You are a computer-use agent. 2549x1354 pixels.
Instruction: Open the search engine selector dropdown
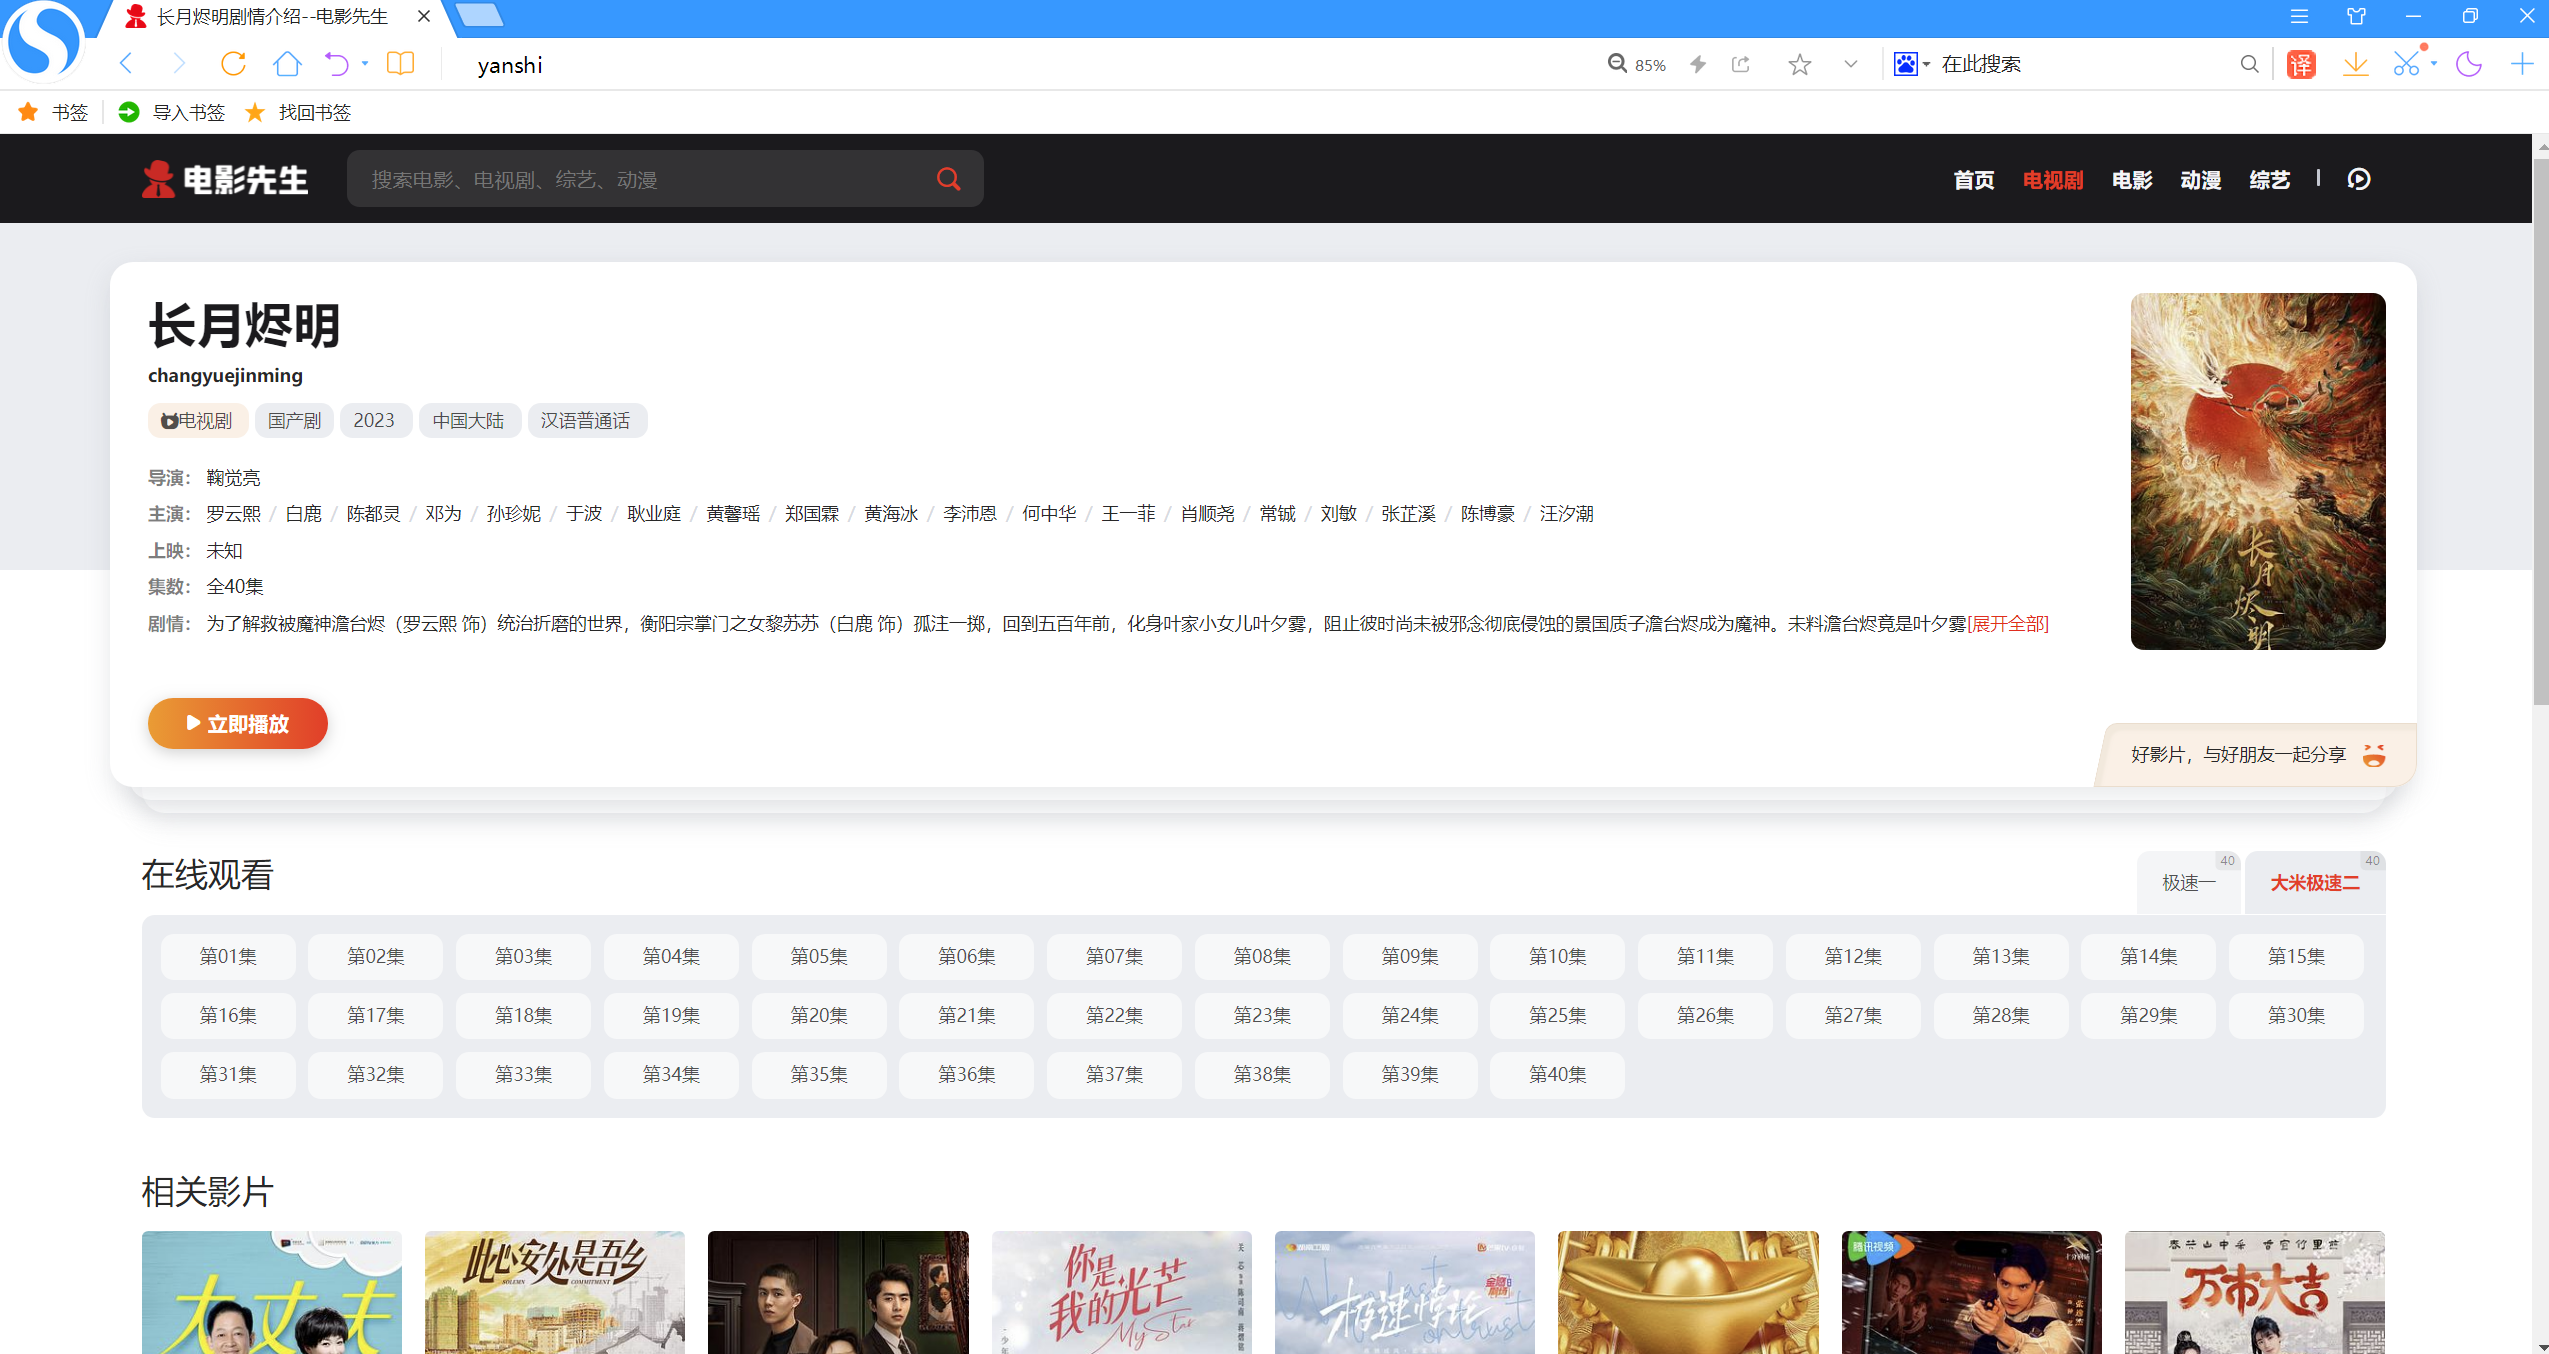[1911, 65]
